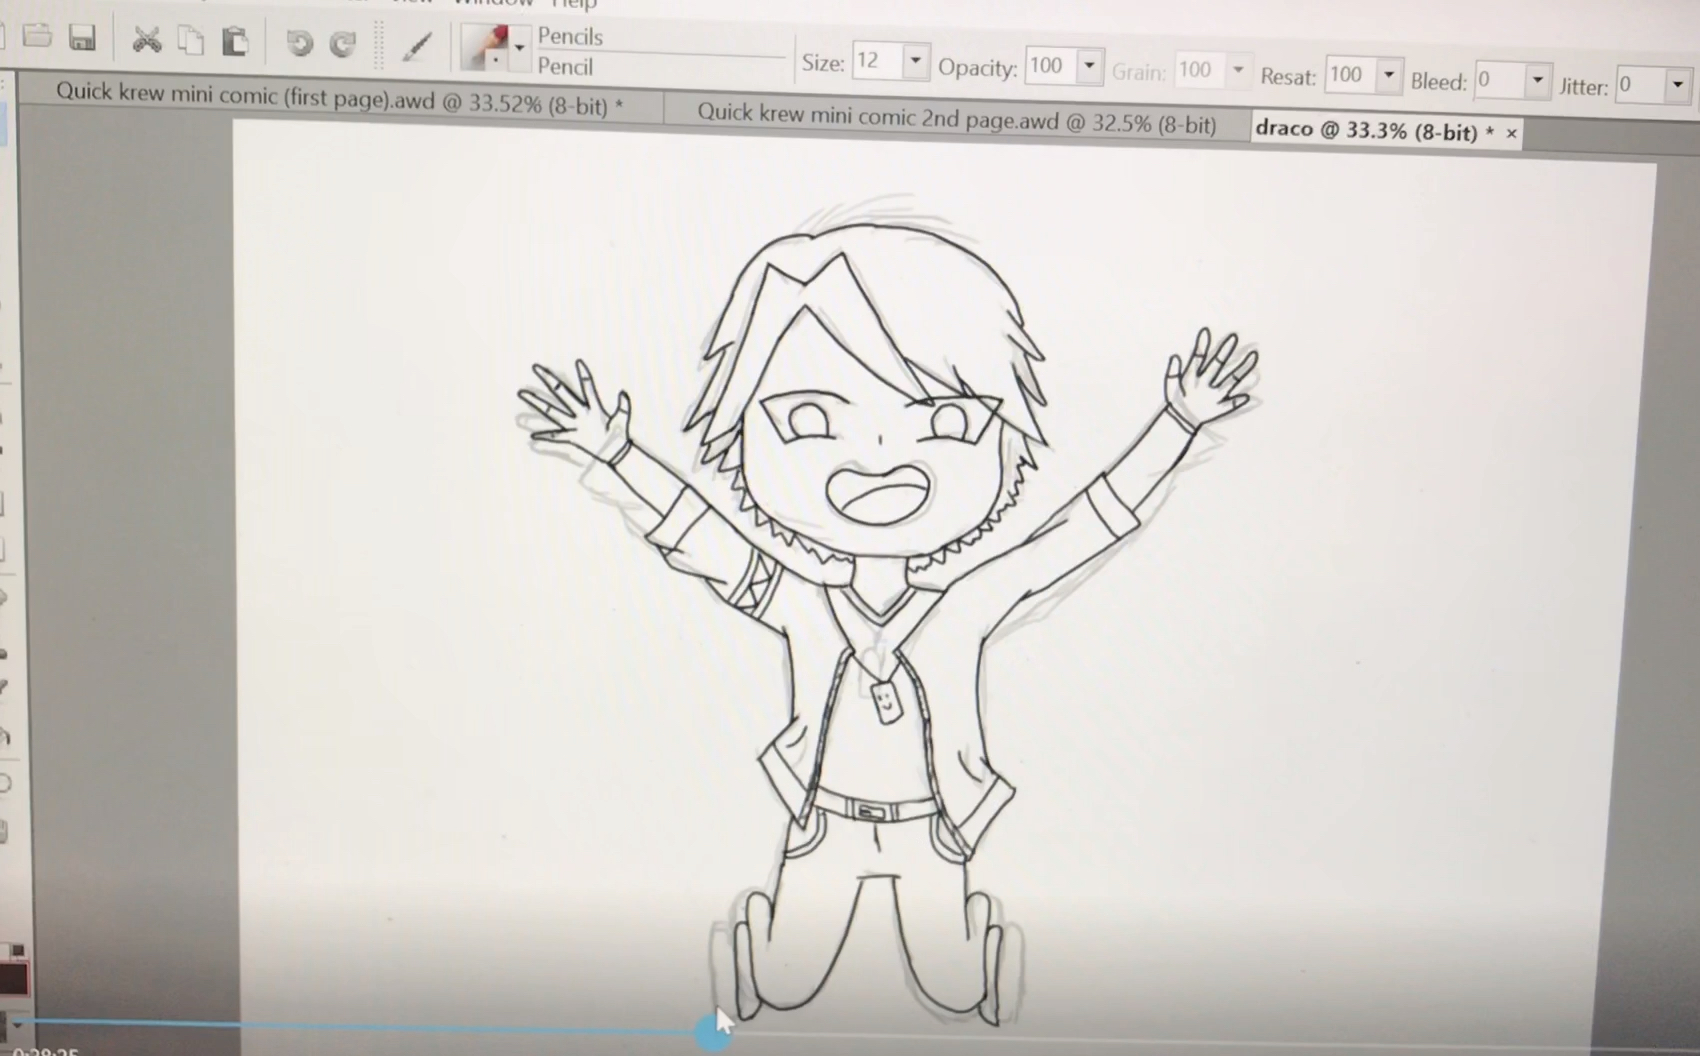Redo the undone stroke
The image size is (1700, 1056).
coord(343,44)
